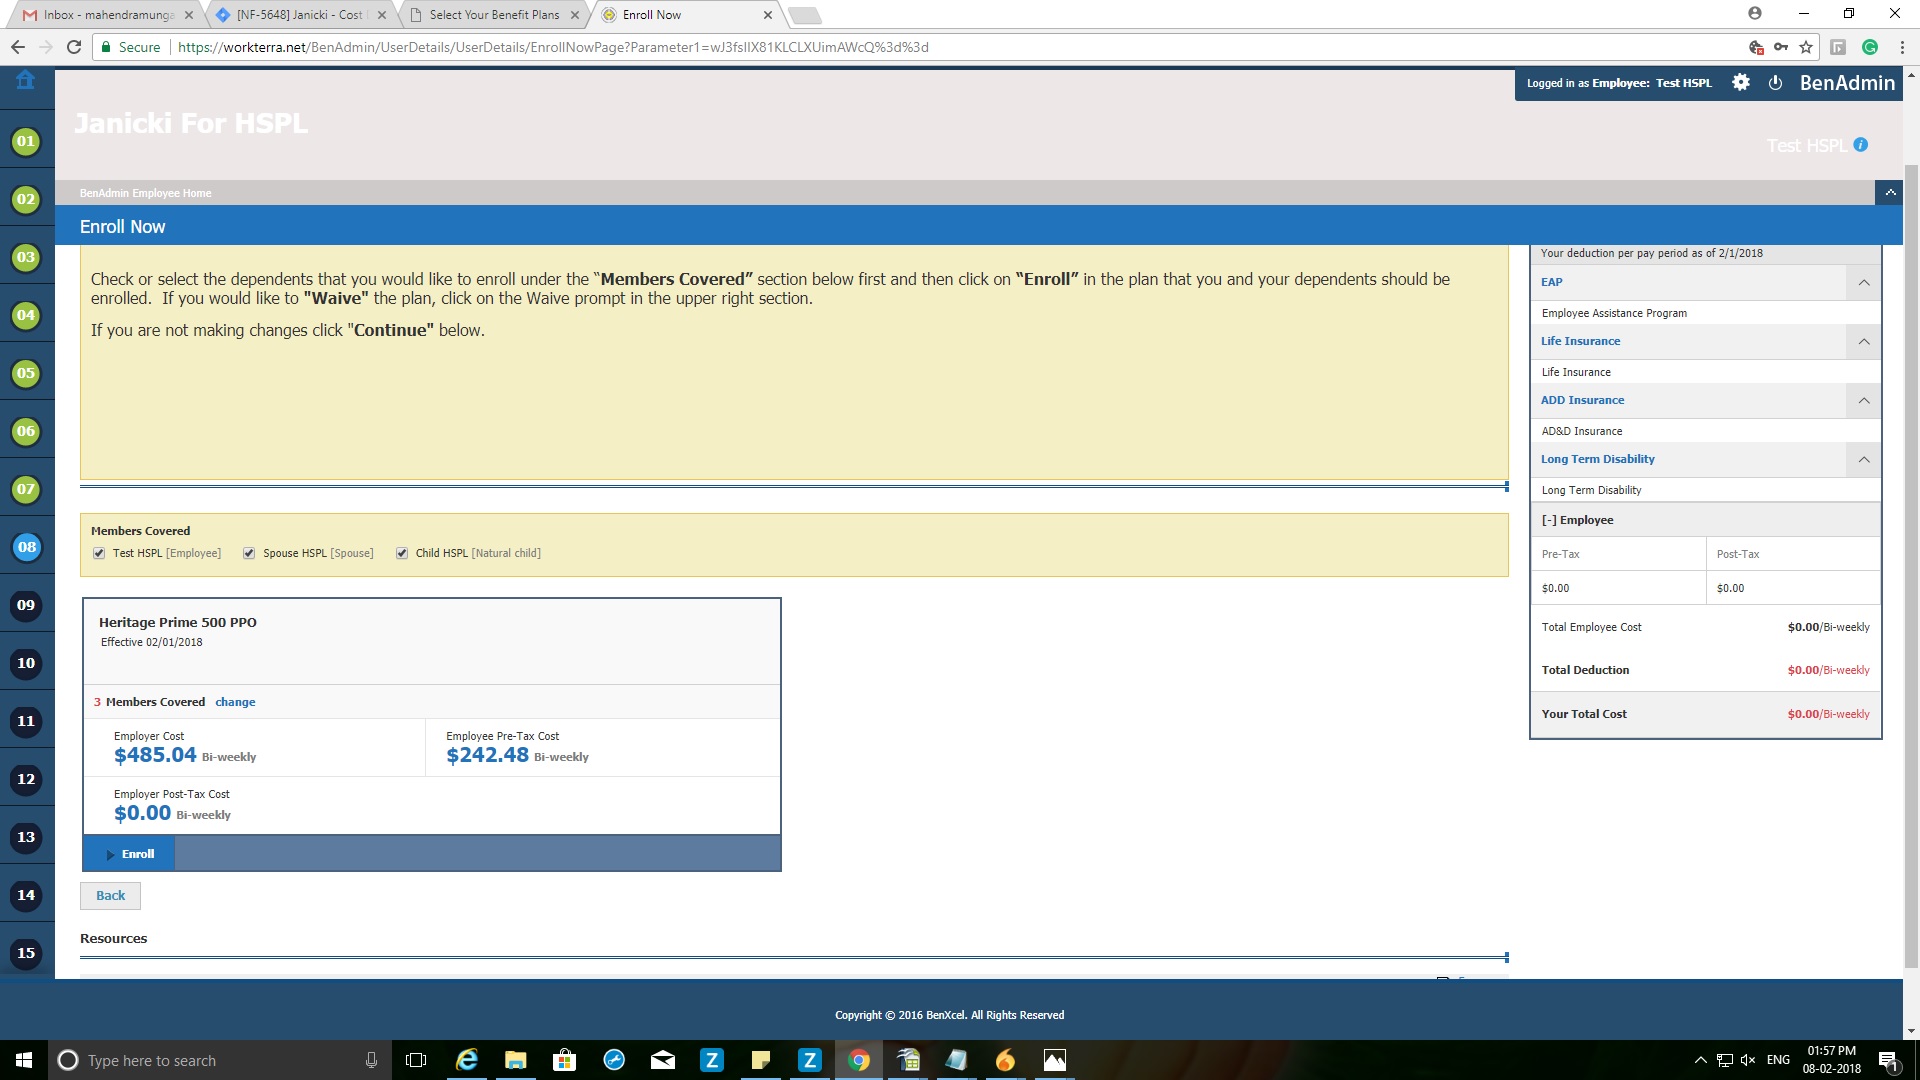
Task: Go to step 12 in sidebar
Action: point(26,779)
